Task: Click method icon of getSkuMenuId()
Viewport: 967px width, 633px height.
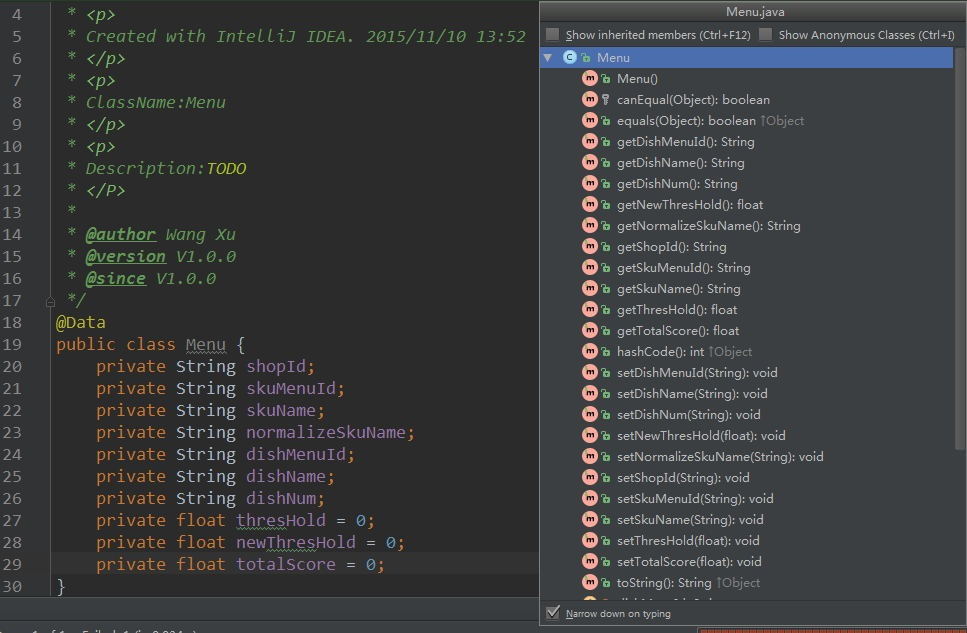Action: pyautogui.click(x=590, y=267)
